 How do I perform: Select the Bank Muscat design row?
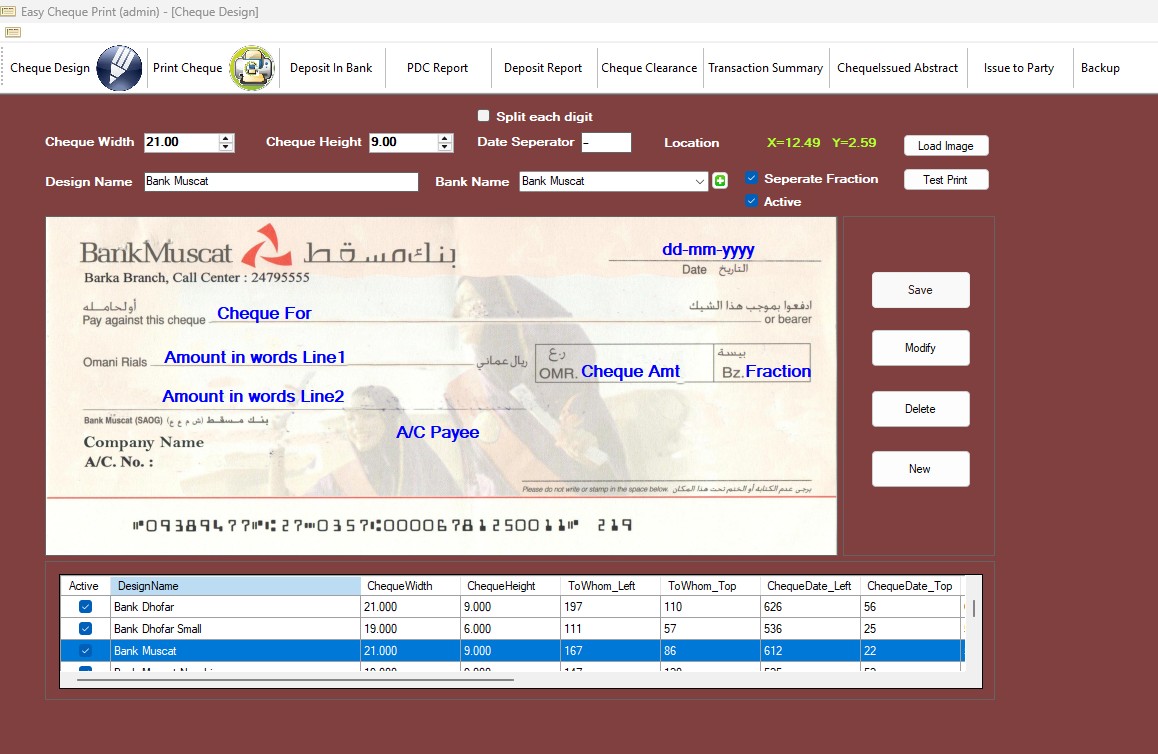512,651
